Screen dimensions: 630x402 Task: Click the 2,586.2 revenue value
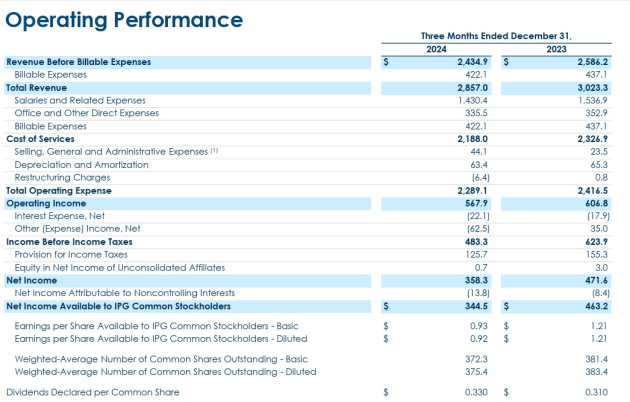[593, 62]
